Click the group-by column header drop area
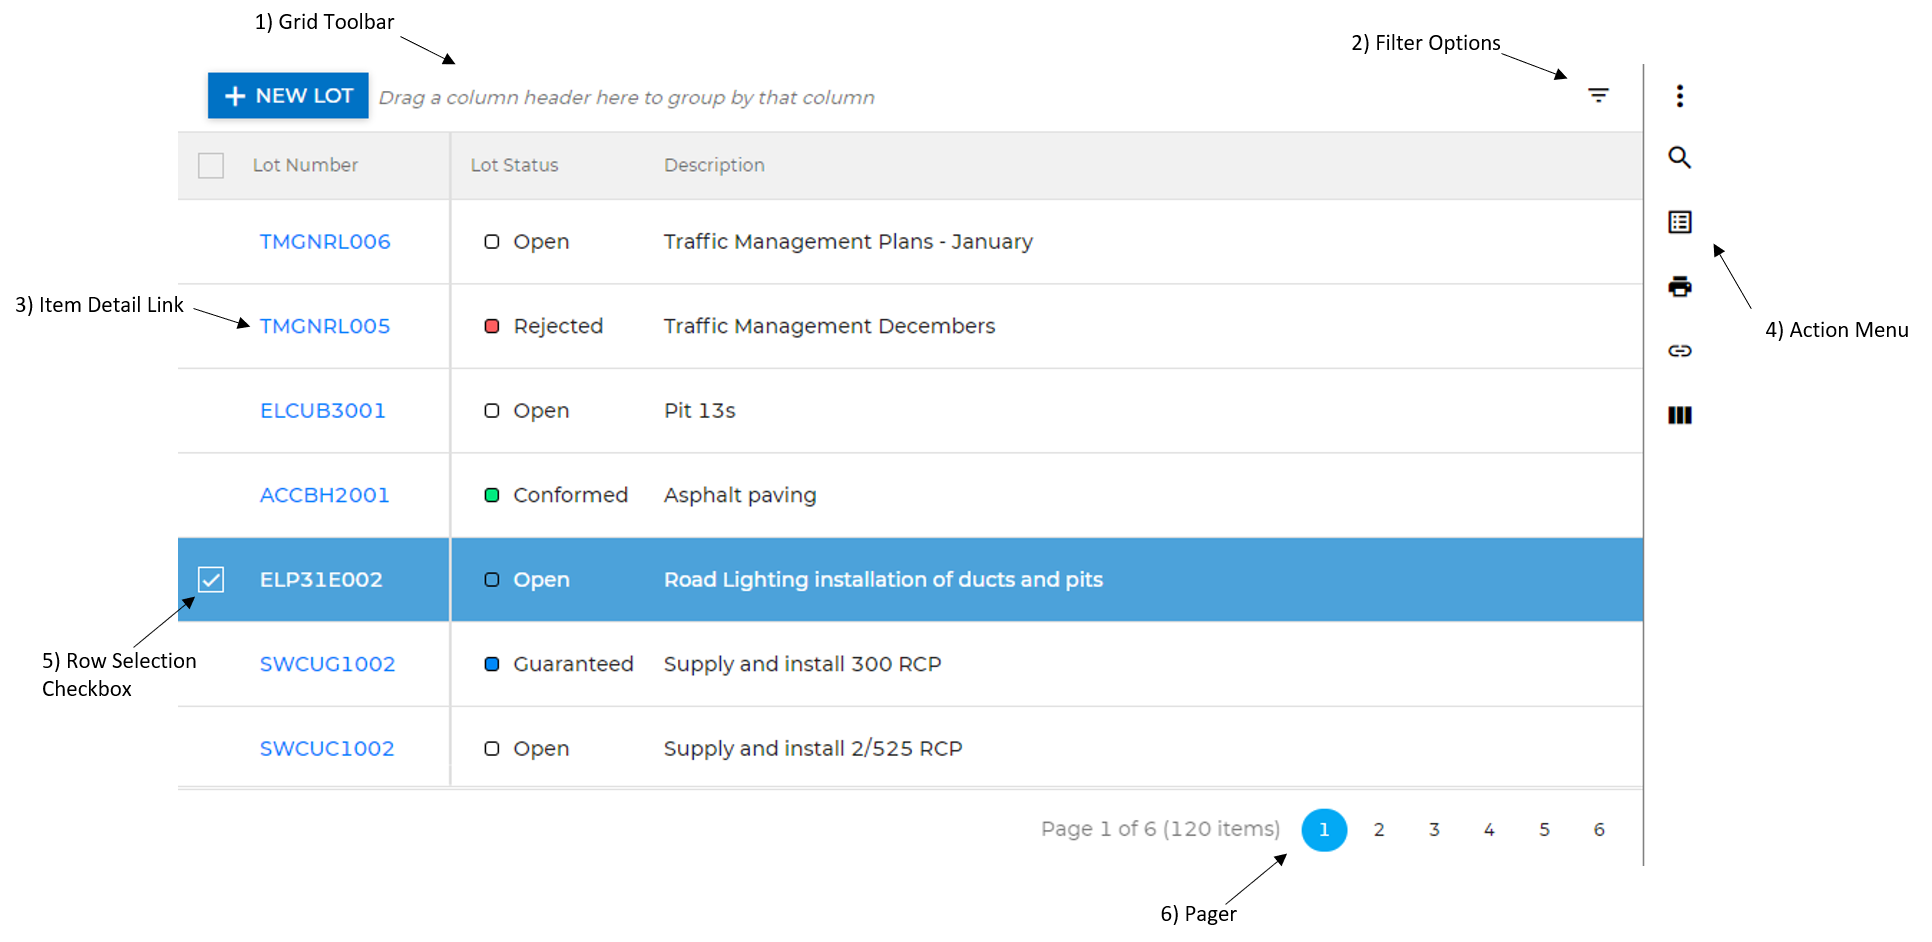 click(x=627, y=97)
